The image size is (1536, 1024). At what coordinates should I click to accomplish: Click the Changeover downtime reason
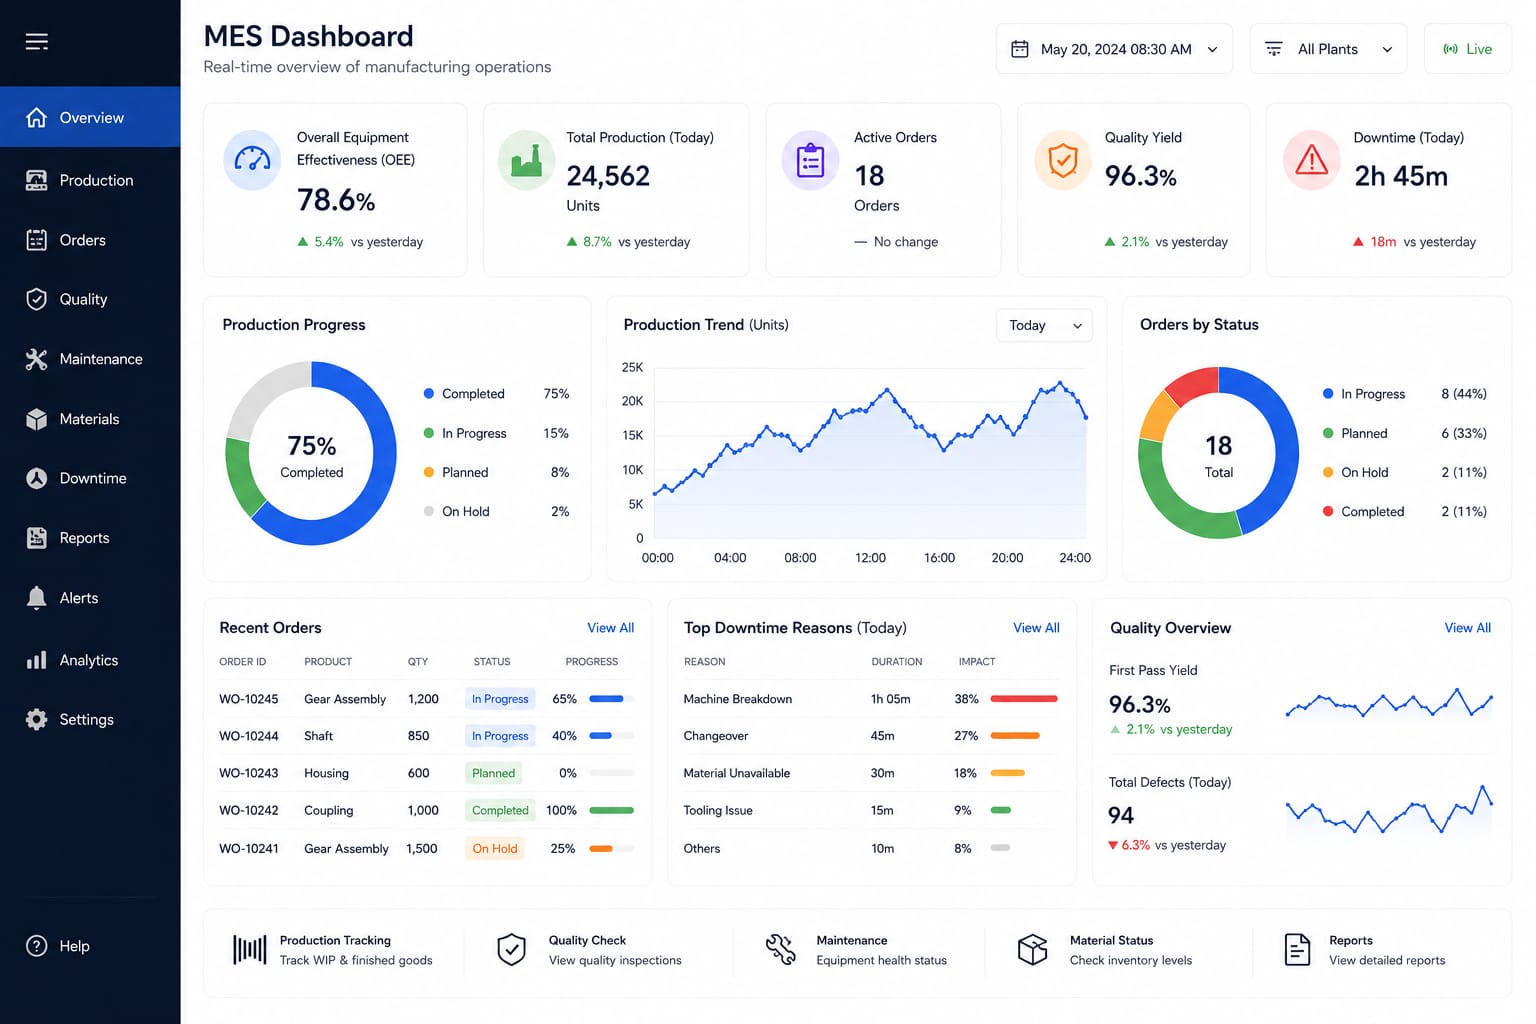(716, 736)
